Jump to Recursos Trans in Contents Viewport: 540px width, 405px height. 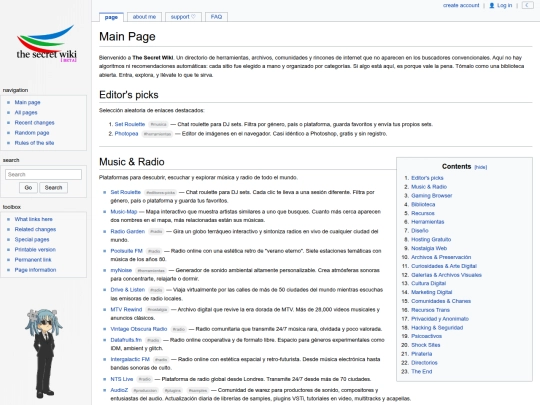click(430, 310)
